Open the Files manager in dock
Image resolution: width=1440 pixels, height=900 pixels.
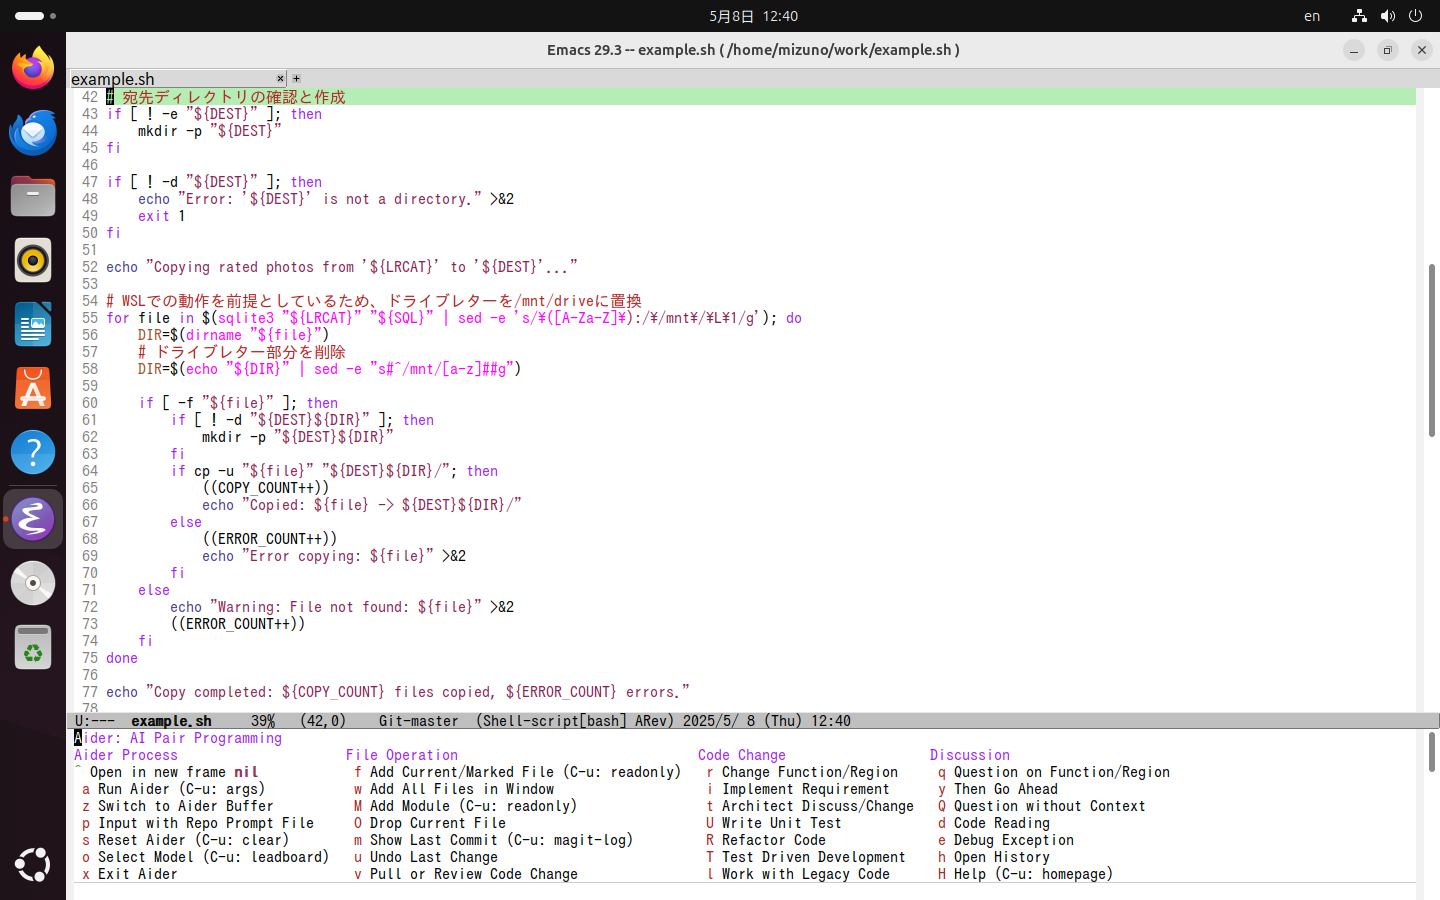[x=33, y=196]
